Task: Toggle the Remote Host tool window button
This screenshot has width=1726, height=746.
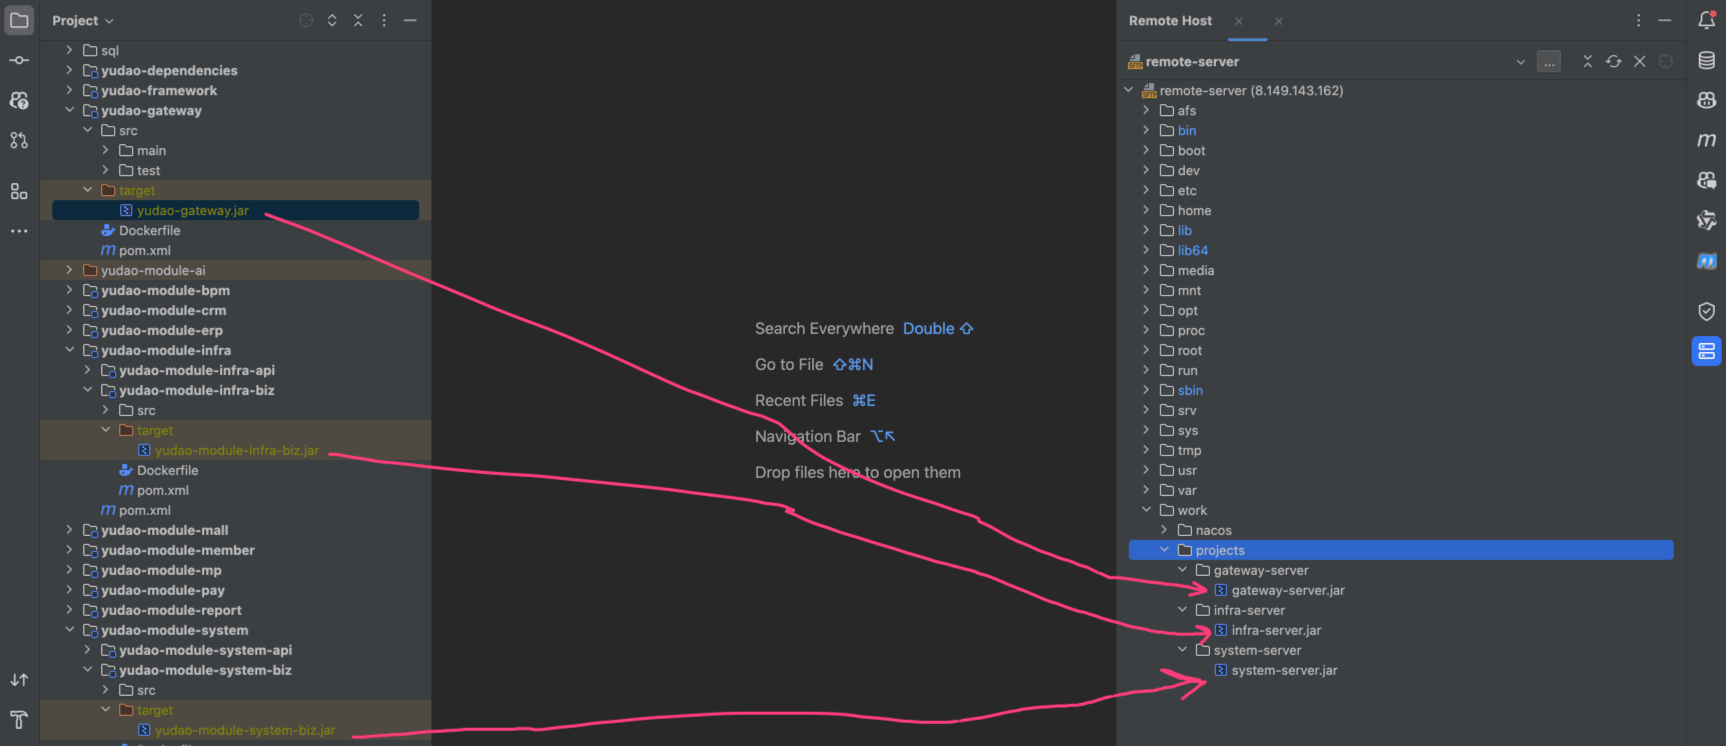Action: coord(1706,351)
